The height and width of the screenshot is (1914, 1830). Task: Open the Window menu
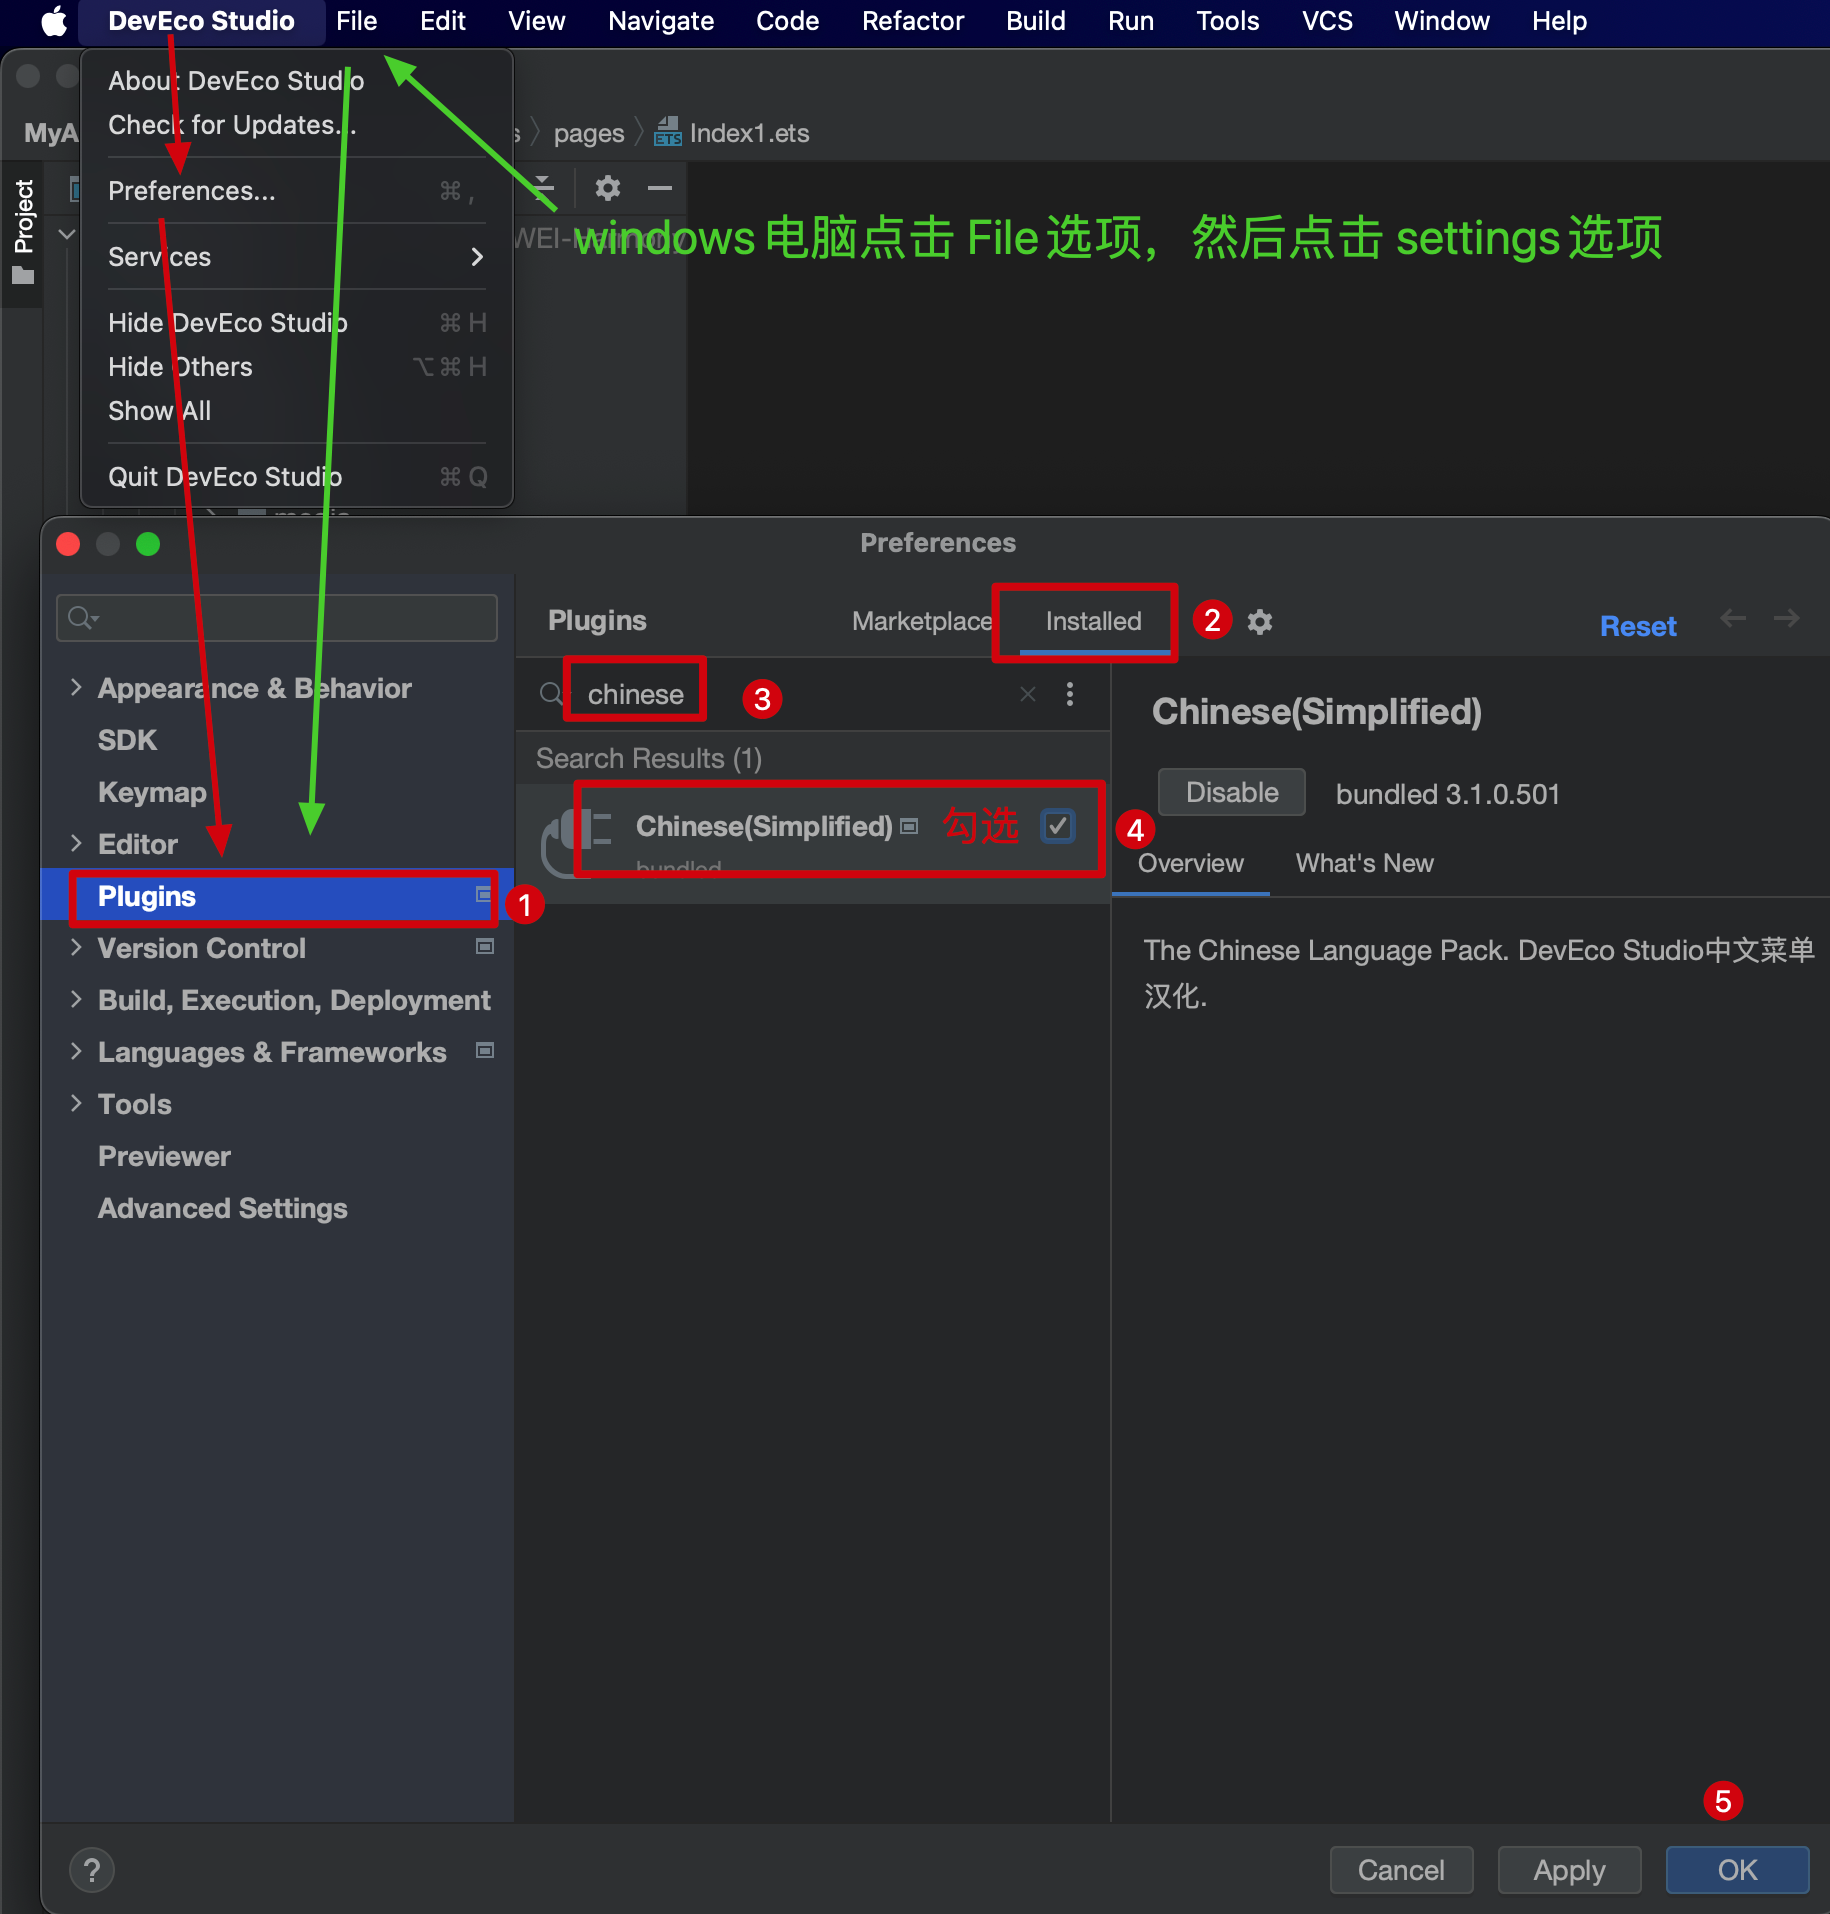pos(1441,21)
